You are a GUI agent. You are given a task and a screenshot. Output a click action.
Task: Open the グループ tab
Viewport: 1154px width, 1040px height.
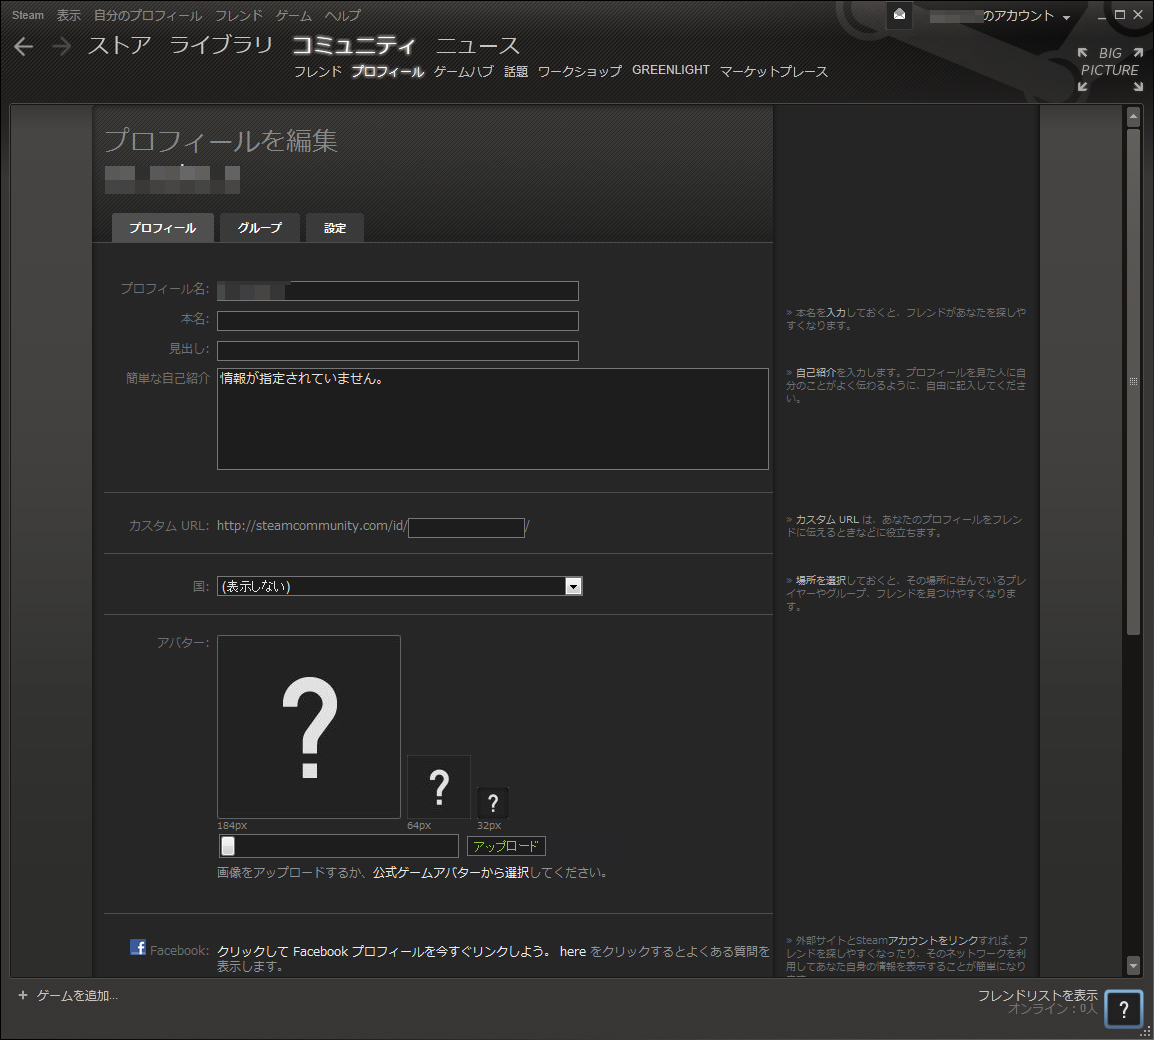260,228
